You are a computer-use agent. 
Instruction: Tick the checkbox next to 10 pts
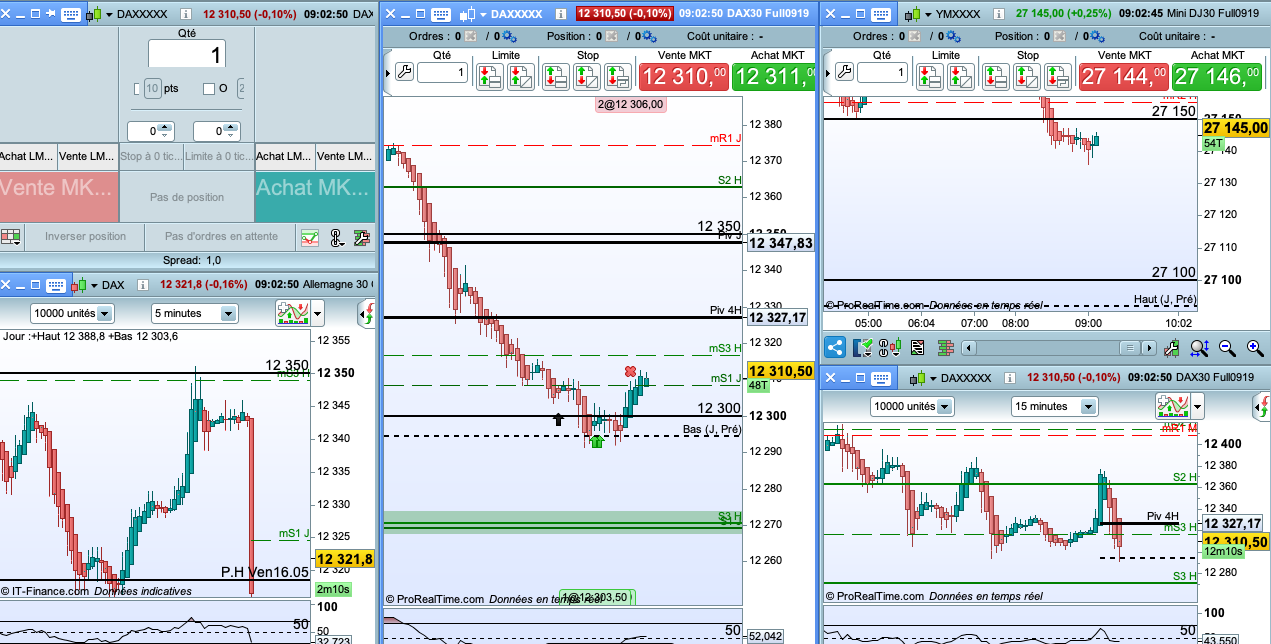coord(136,89)
